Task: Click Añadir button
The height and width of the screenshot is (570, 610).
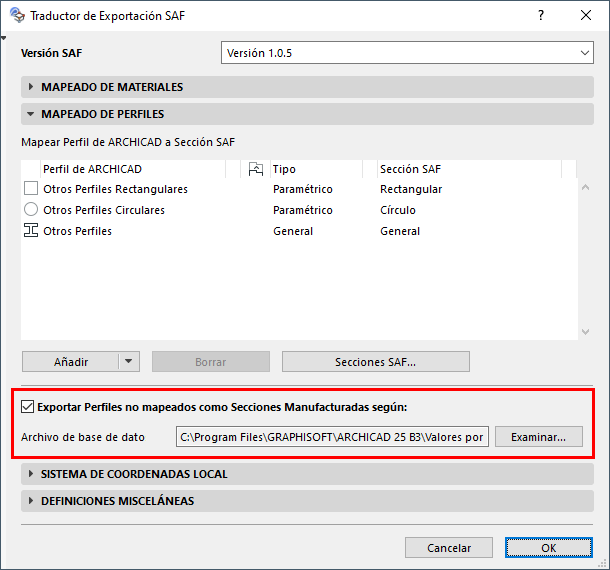Action: tap(70, 362)
